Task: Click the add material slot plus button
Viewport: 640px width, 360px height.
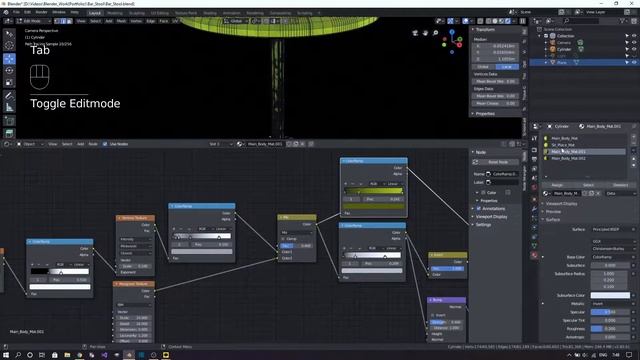Action: click(634, 138)
